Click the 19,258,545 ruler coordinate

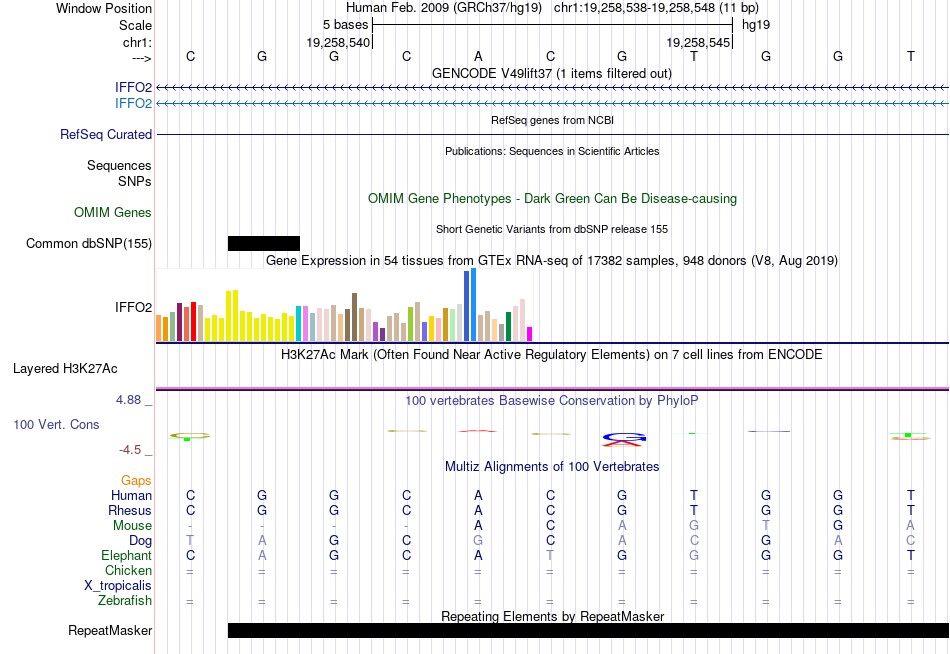coord(698,42)
